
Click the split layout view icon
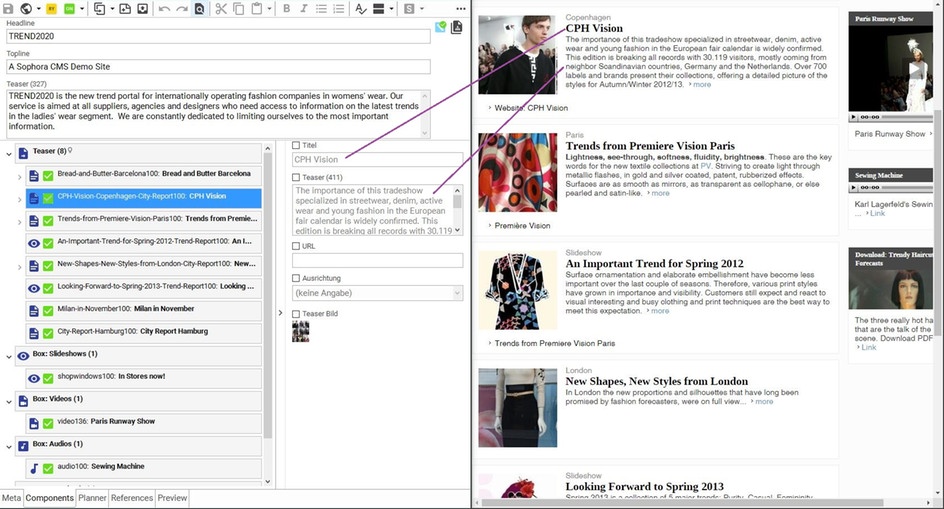(x=379, y=8)
